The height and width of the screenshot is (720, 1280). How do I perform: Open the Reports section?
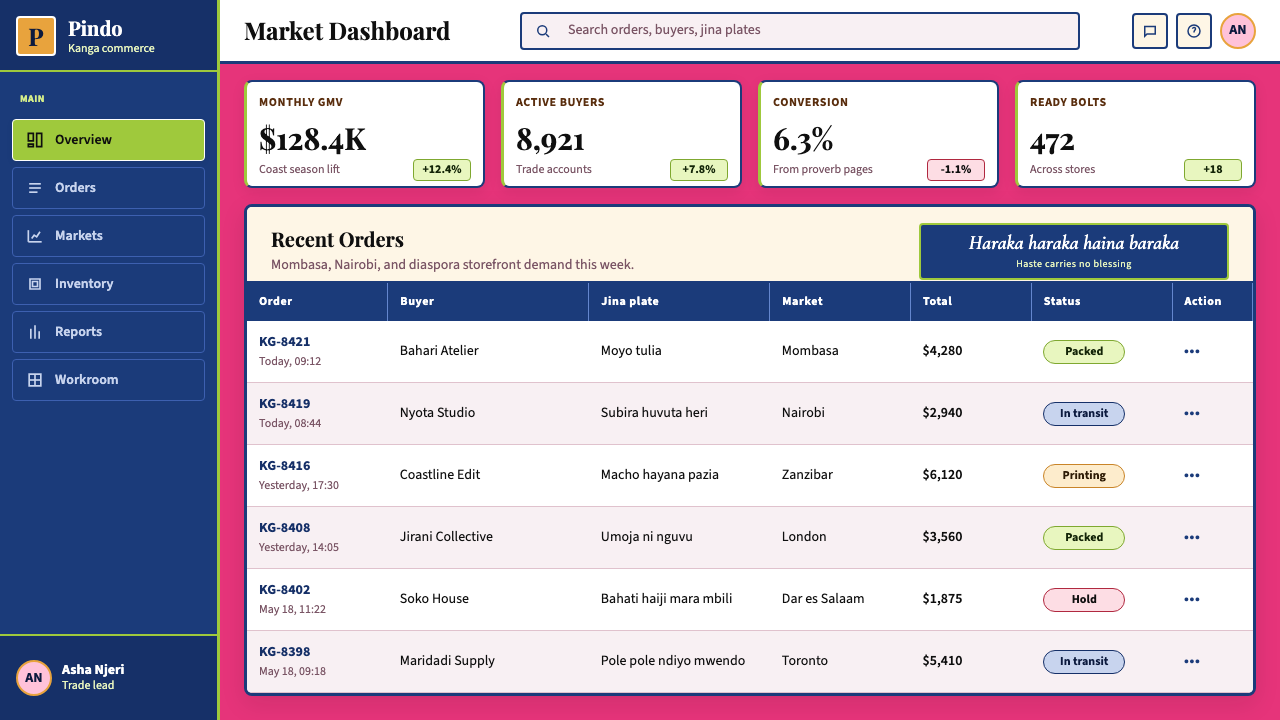click(x=108, y=332)
